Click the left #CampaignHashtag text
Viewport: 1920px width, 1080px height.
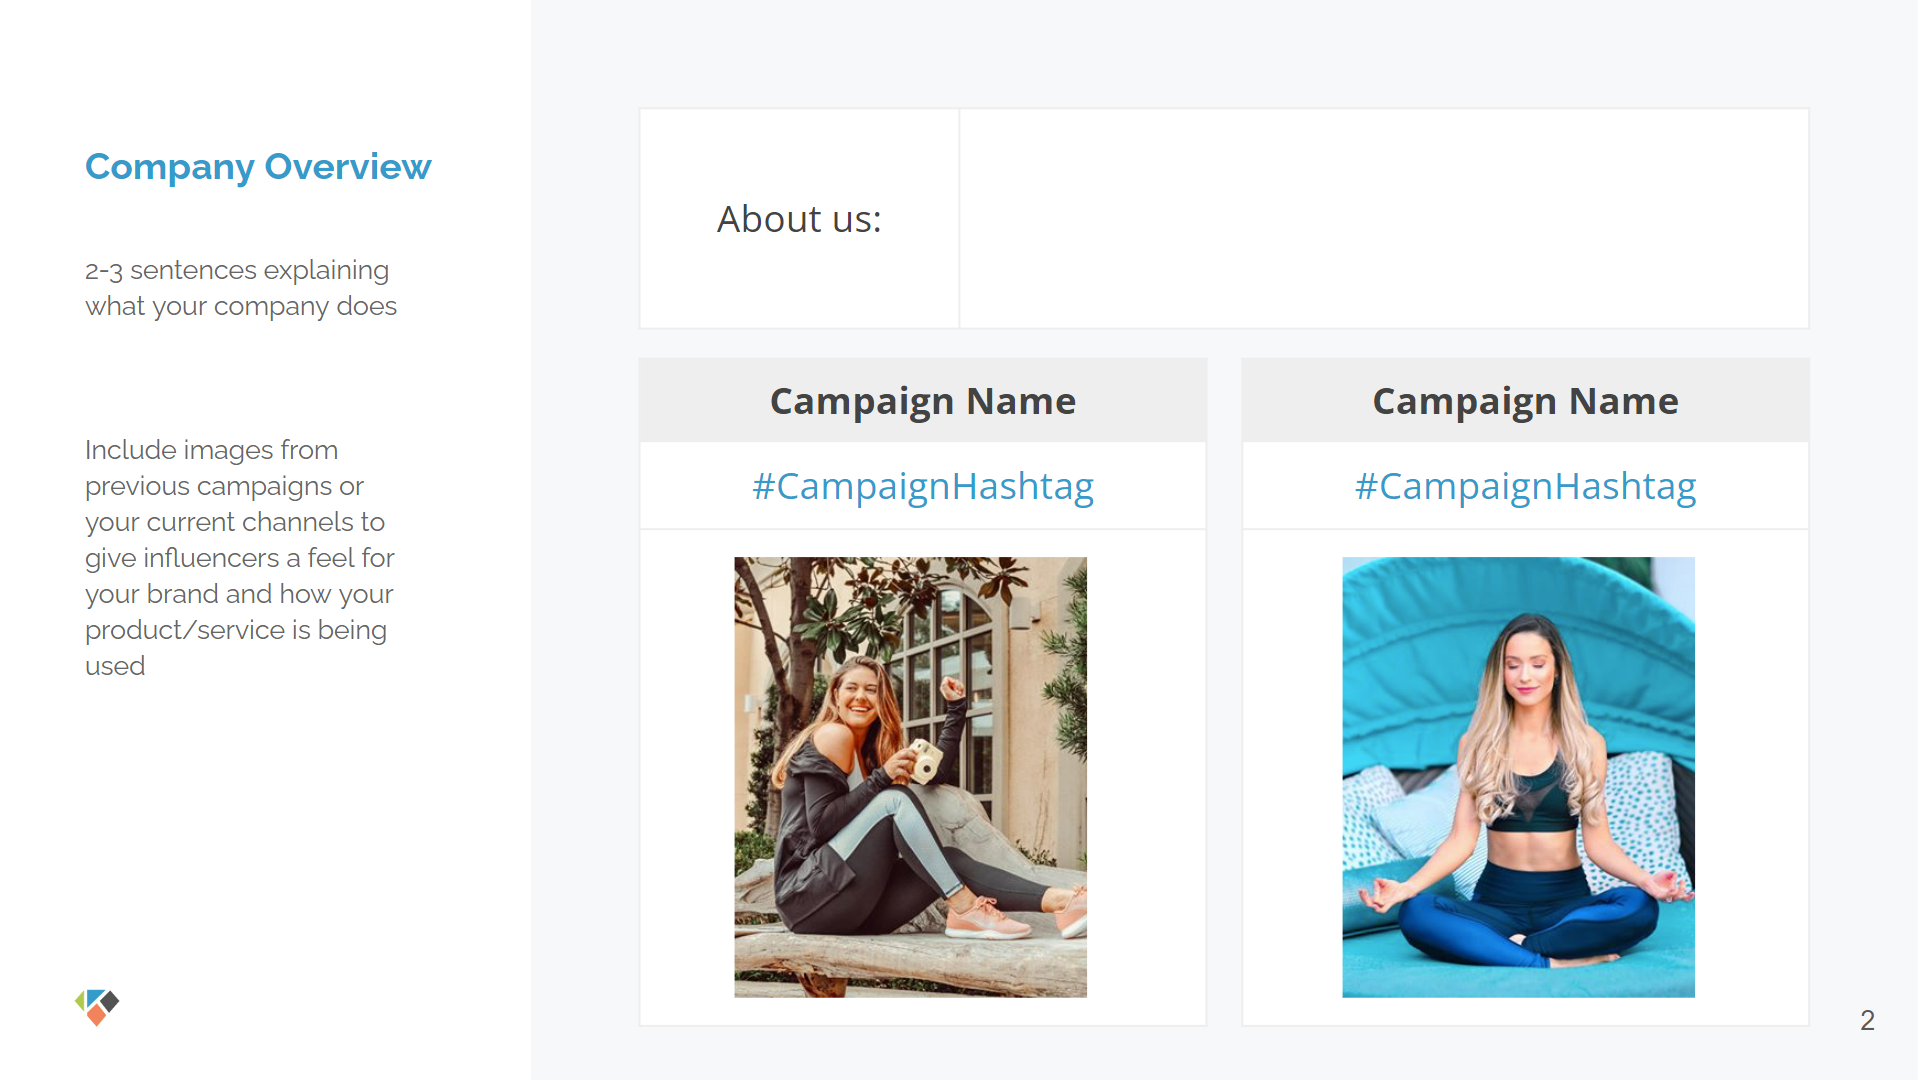pos(923,486)
